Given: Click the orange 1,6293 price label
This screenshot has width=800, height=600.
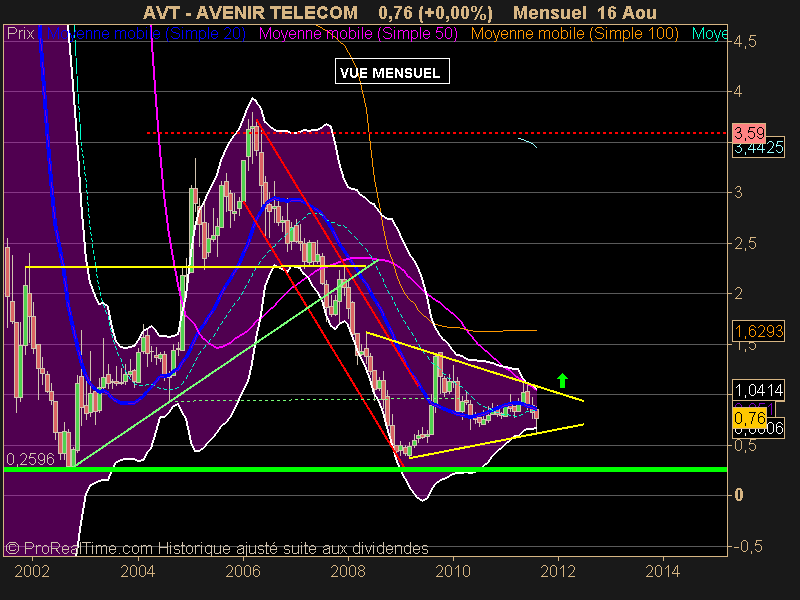Looking at the screenshot, I should pyautogui.click(x=759, y=332).
